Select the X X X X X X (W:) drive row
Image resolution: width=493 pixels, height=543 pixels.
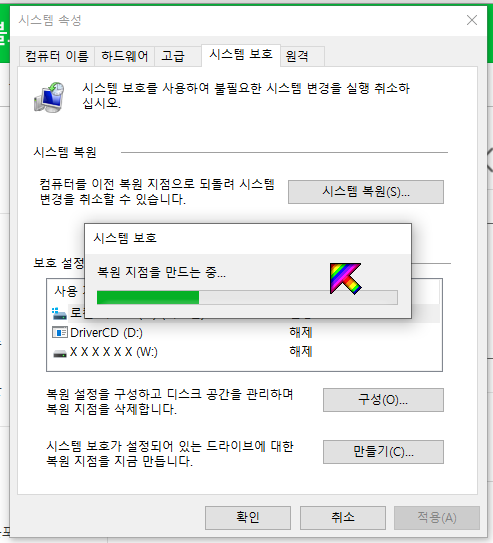pos(244,352)
